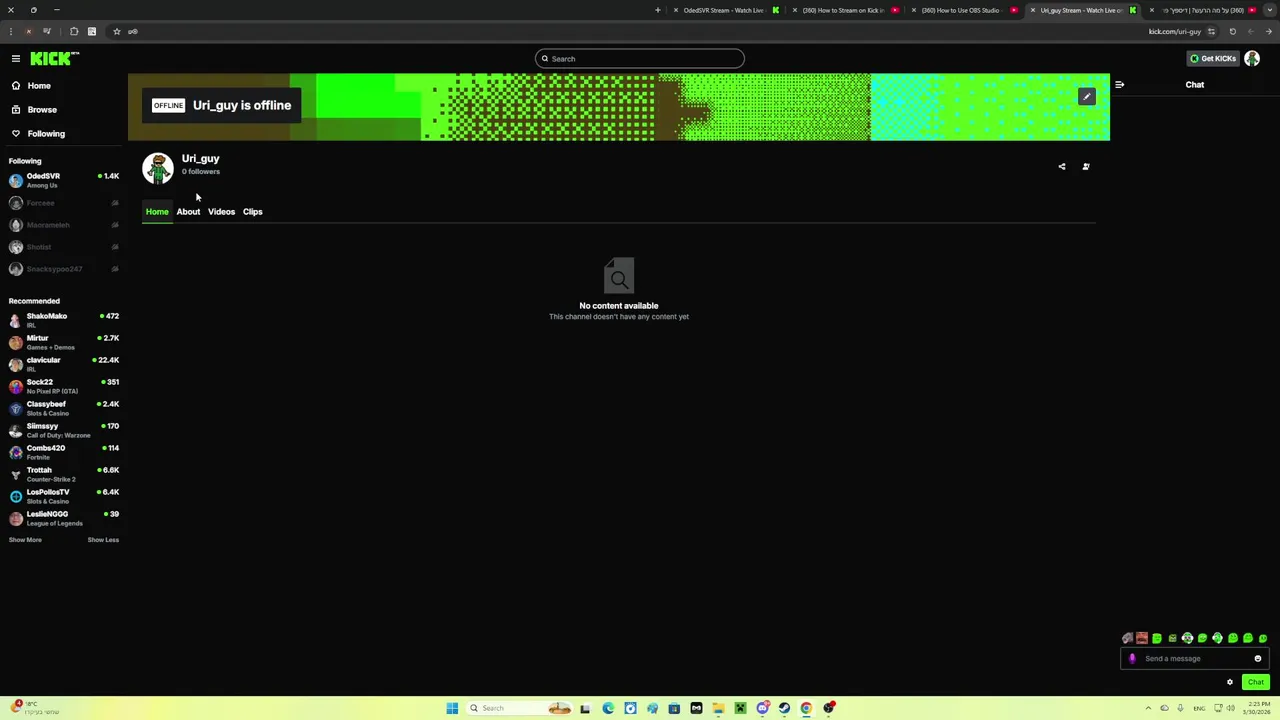Reload the page
This screenshot has height=720, width=1280.
point(1232,31)
